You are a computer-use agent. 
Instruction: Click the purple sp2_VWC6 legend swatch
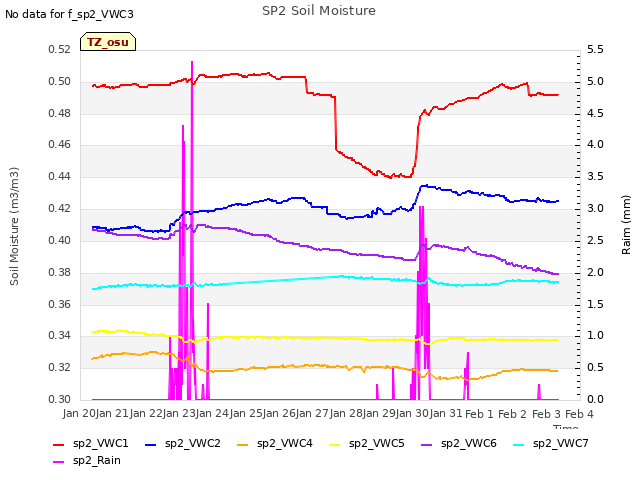coord(427,444)
